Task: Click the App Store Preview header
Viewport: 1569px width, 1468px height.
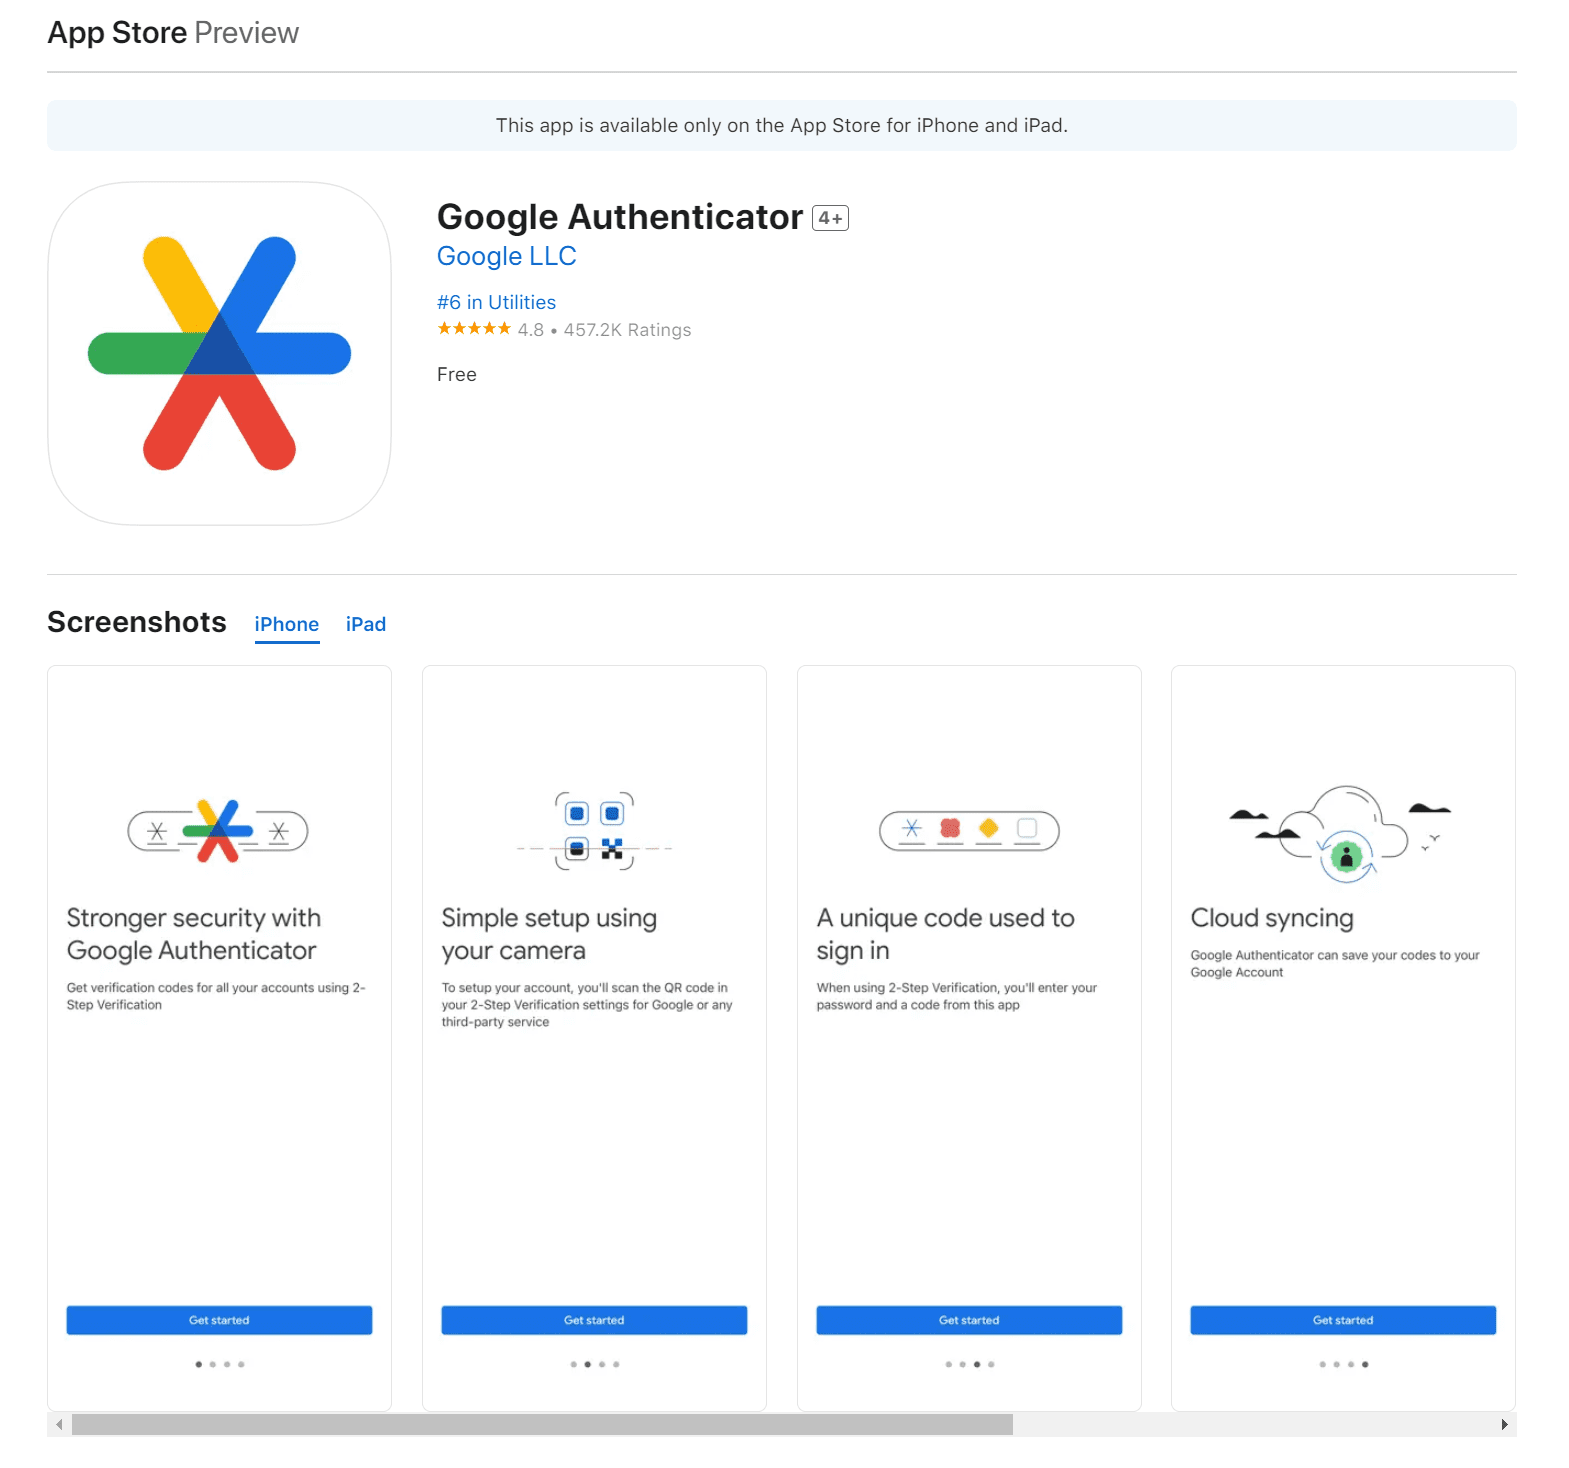Action: [173, 33]
